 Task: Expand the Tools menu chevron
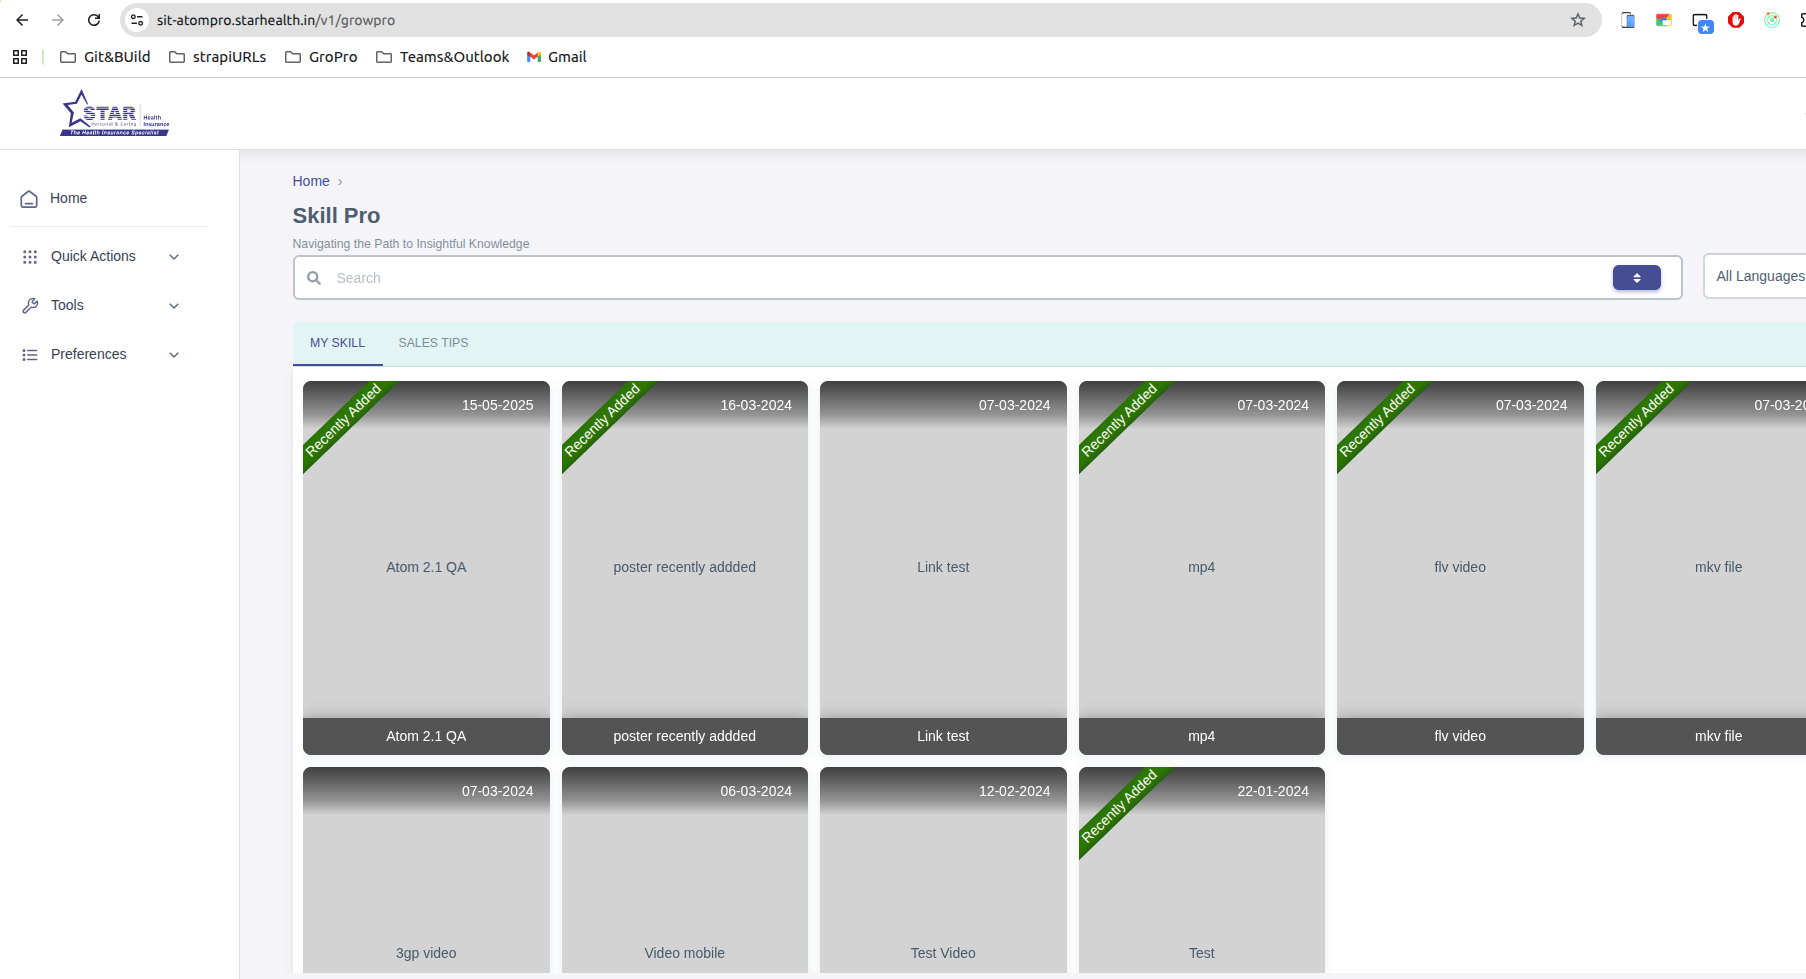(174, 306)
